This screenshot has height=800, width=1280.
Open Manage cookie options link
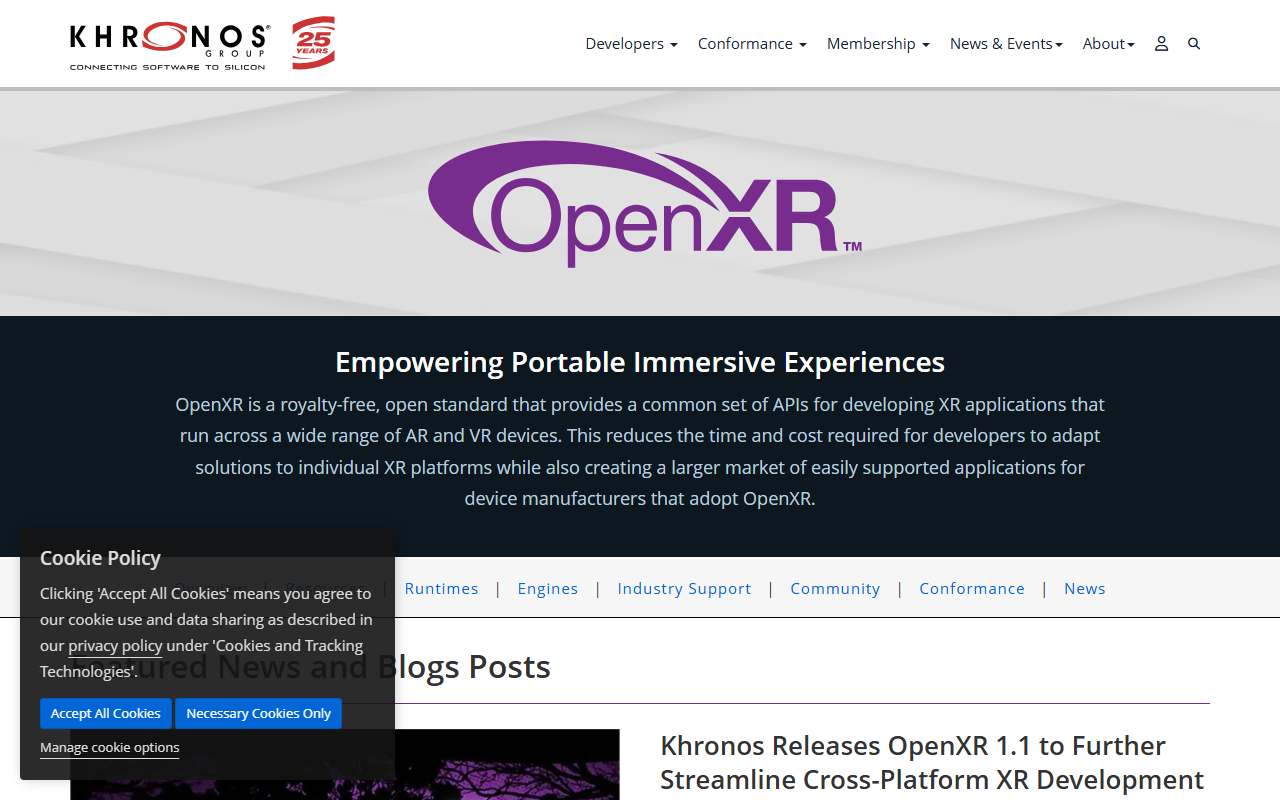click(x=110, y=748)
